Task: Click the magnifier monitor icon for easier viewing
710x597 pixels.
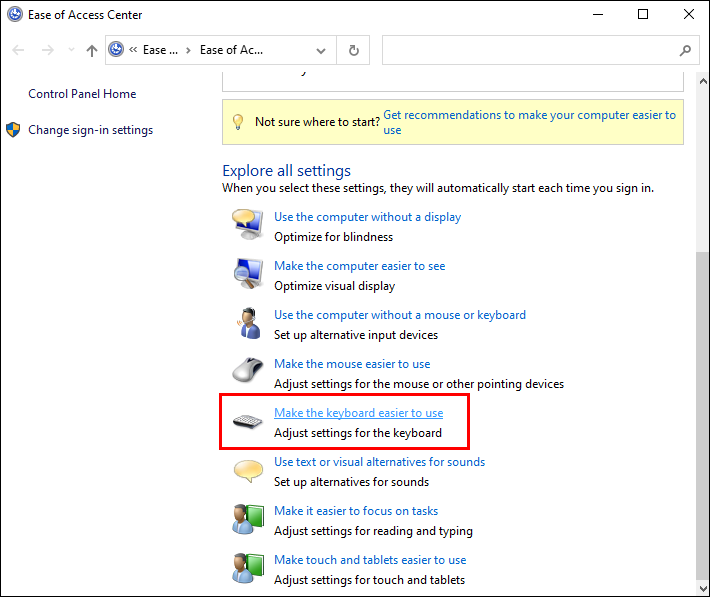Action: click(248, 273)
